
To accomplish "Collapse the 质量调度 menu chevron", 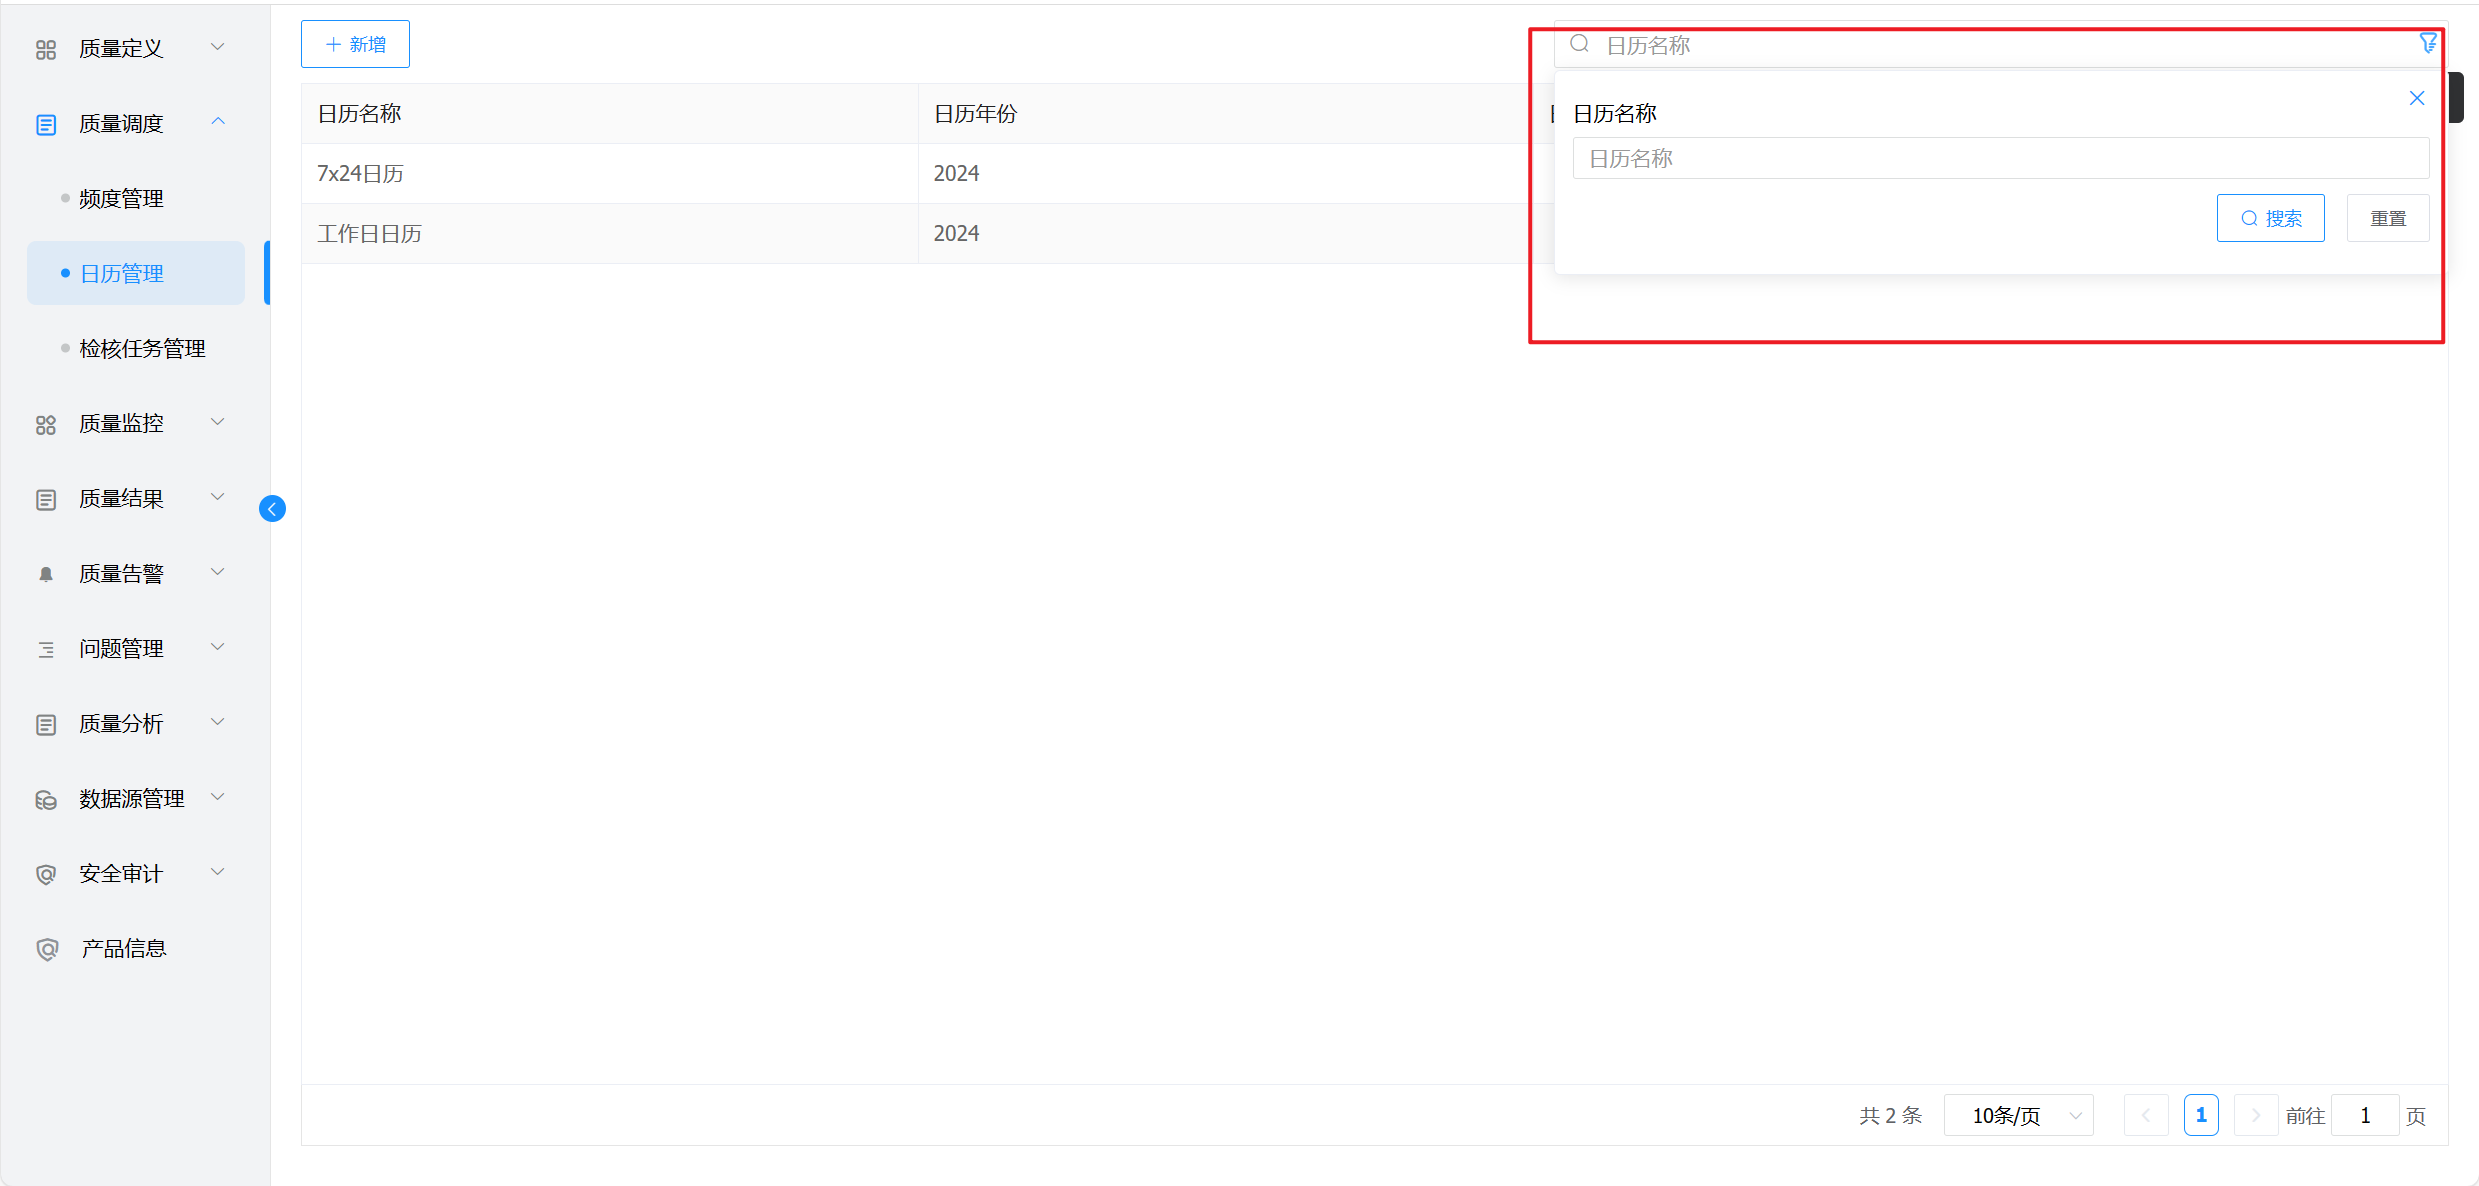I will point(218,122).
